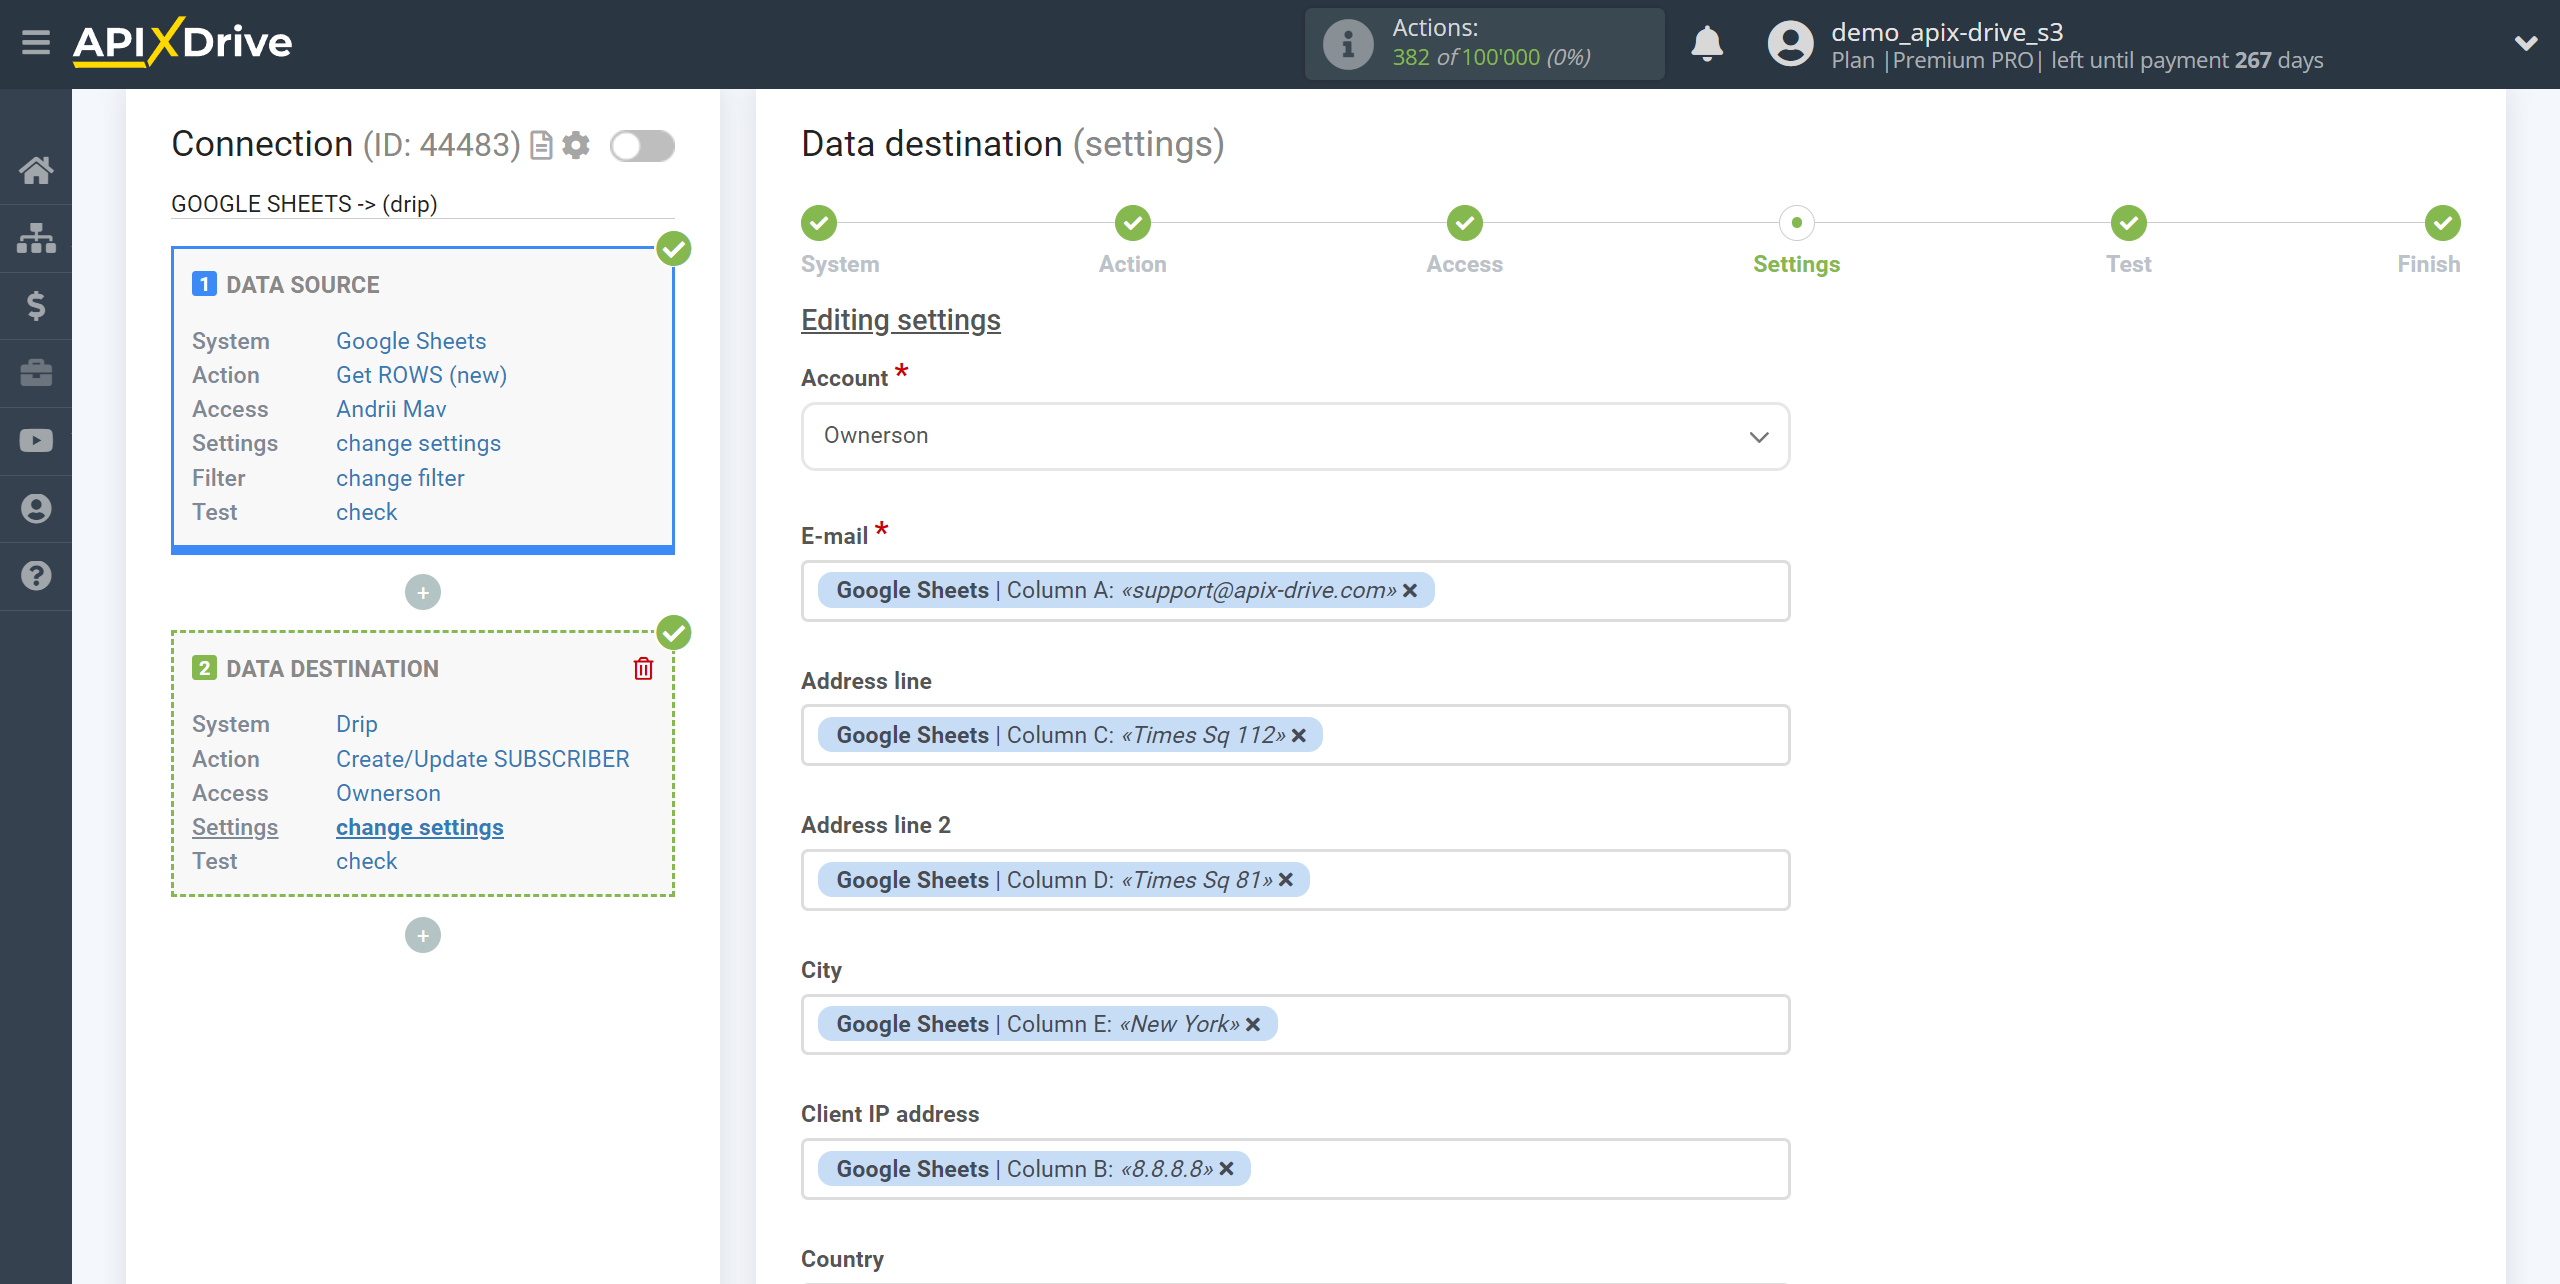Expand the account menu chevron
The image size is (2560, 1284).
(2526, 43)
